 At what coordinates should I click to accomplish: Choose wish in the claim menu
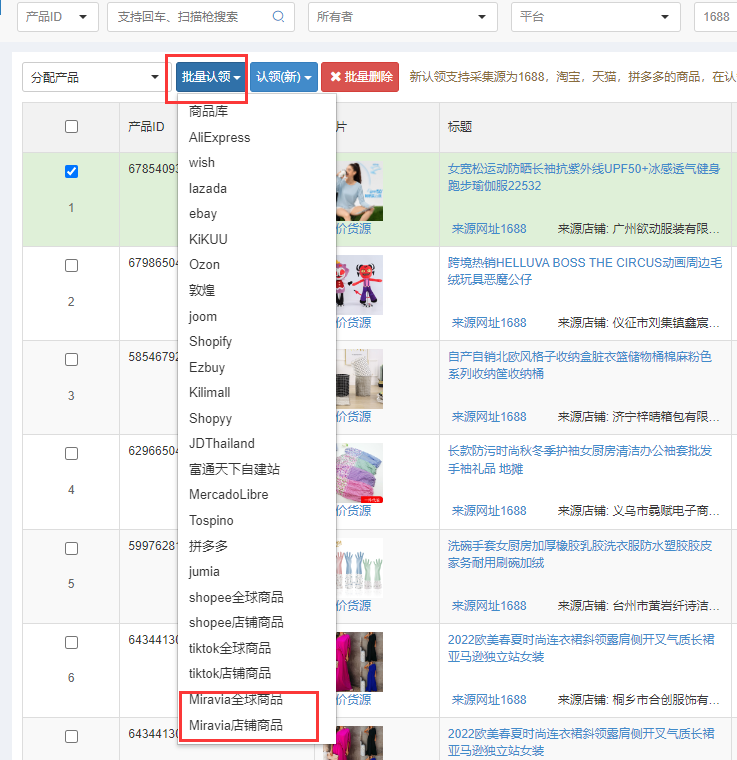pyautogui.click(x=202, y=162)
